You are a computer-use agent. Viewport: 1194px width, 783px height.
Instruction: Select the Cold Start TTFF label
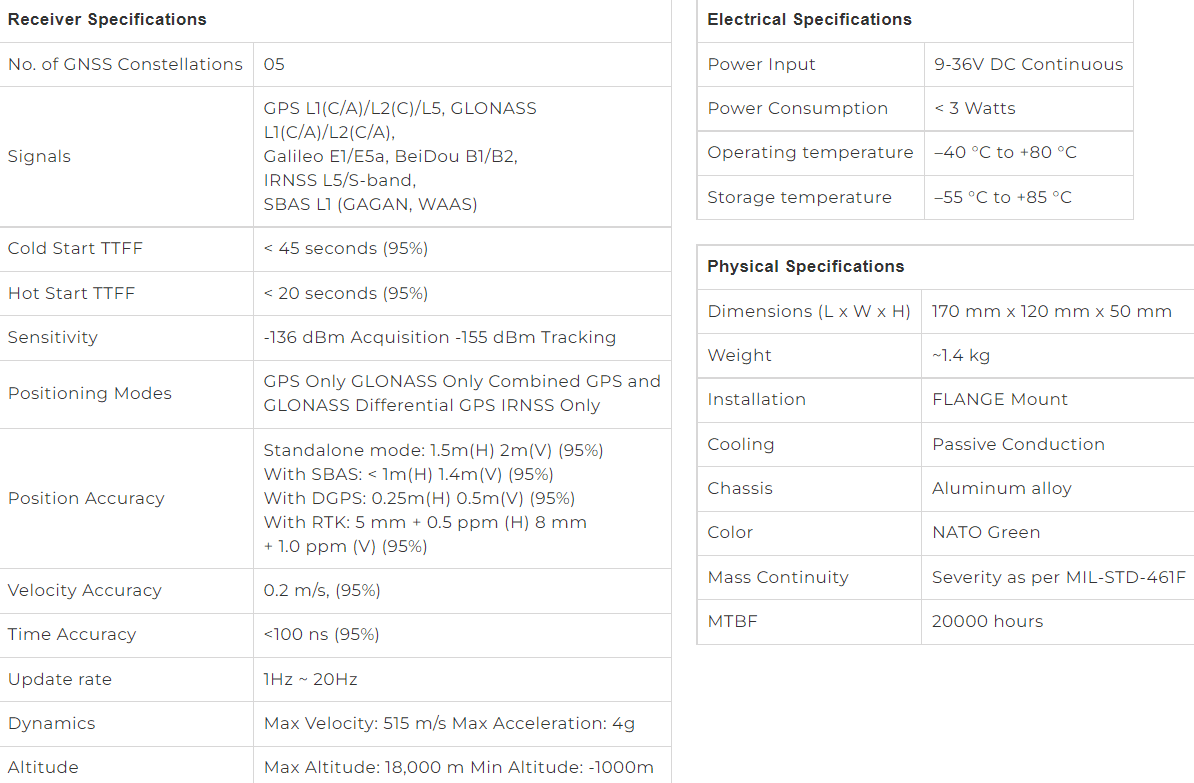tap(75, 249)
